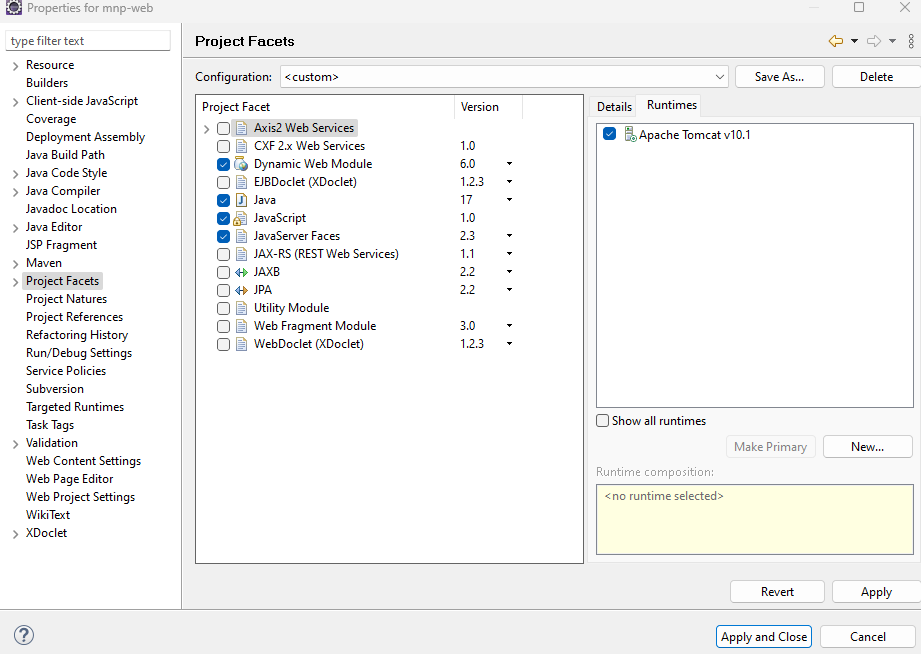Uncheck the Java facet checkbox
Viewport: 921px width, 654px height.
[x=223, y=200]
